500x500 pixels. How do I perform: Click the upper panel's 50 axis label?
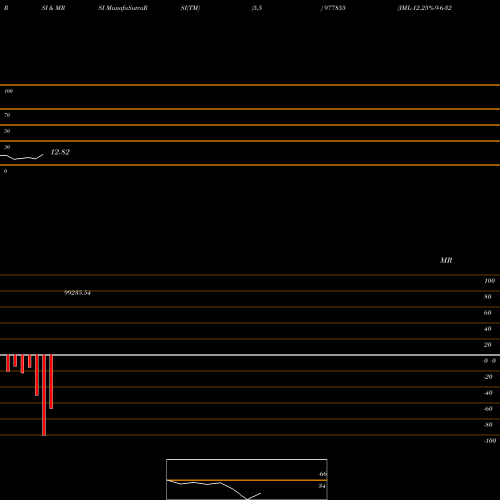[7, 131]
